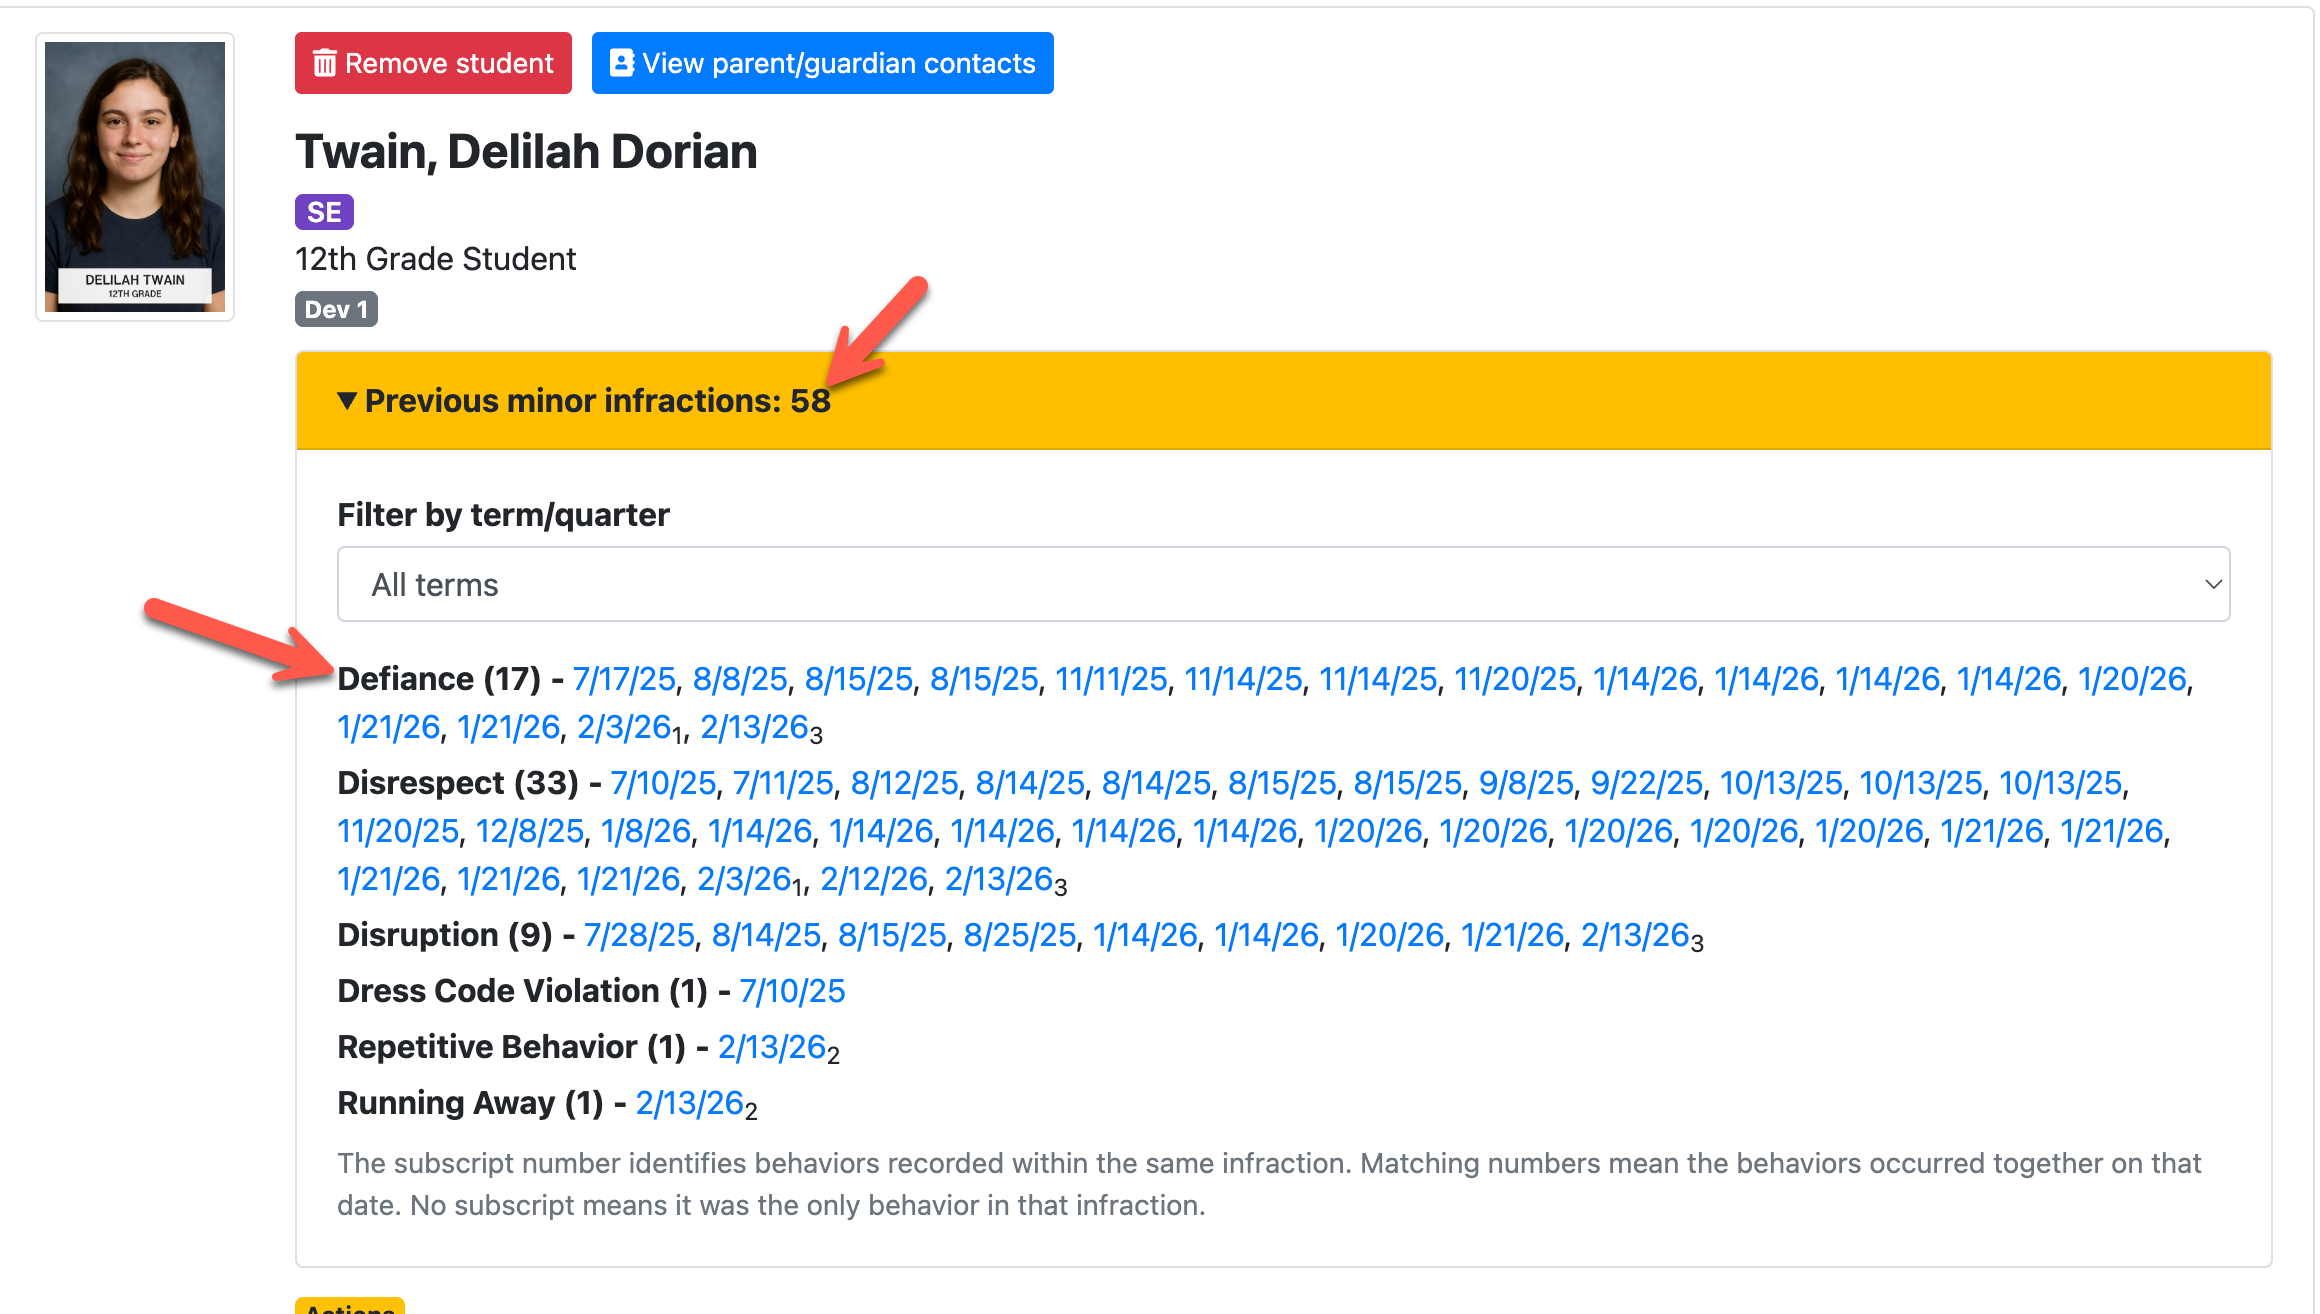The height and width of the screenshot is (1314, 2320).
Task: Open Disruption infraction dated 7/28/25
Action: (x=639, y=935)
